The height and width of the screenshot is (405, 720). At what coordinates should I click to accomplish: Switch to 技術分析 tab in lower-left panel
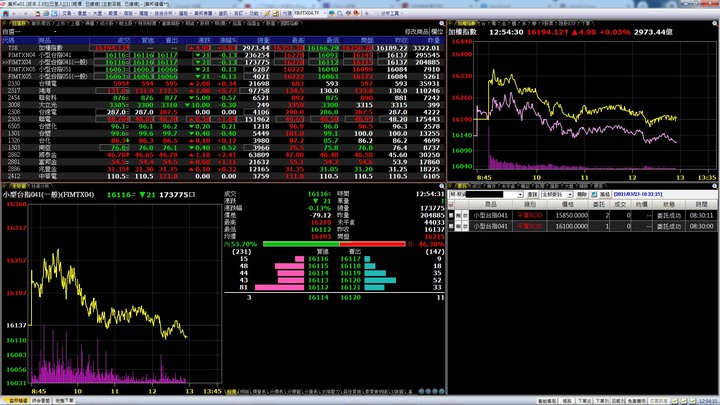pyautogui.click(x=40, y=186)
